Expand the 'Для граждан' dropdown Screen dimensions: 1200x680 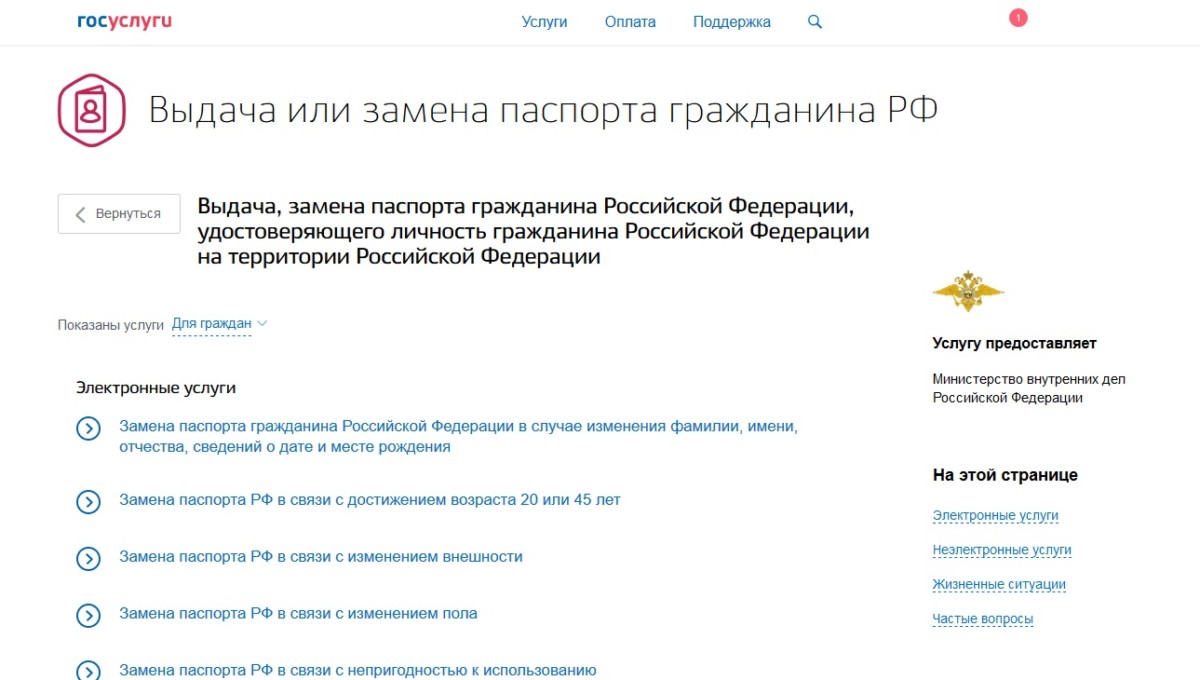click(x=219, y=324)
